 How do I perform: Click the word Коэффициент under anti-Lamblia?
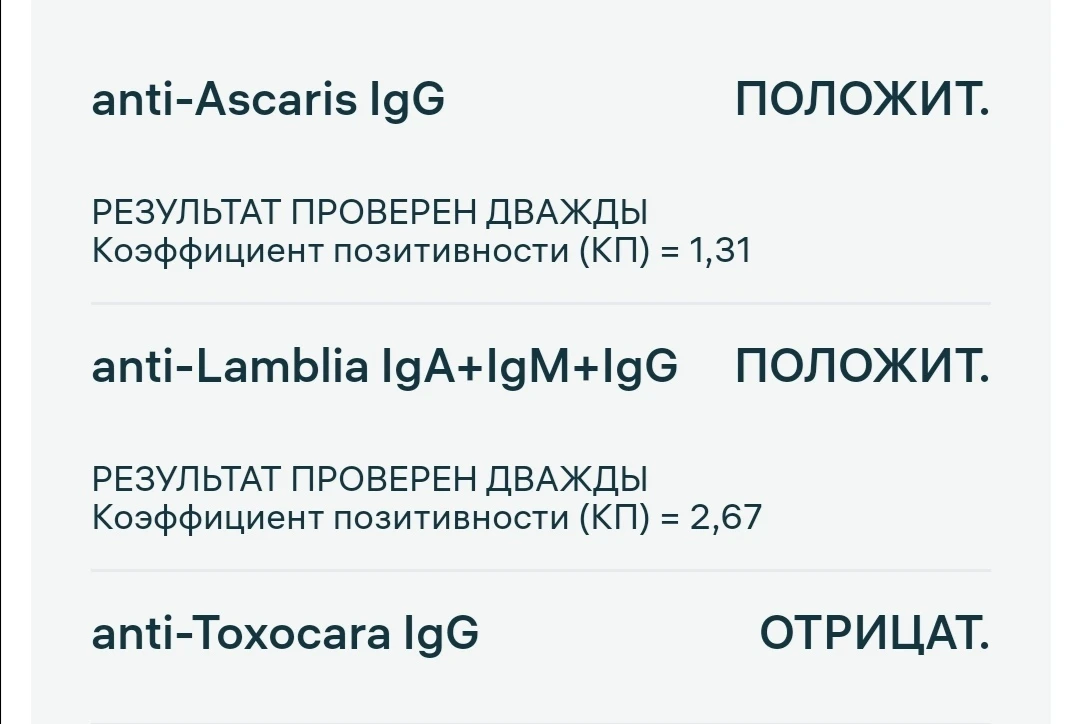(x=207, y=518)
